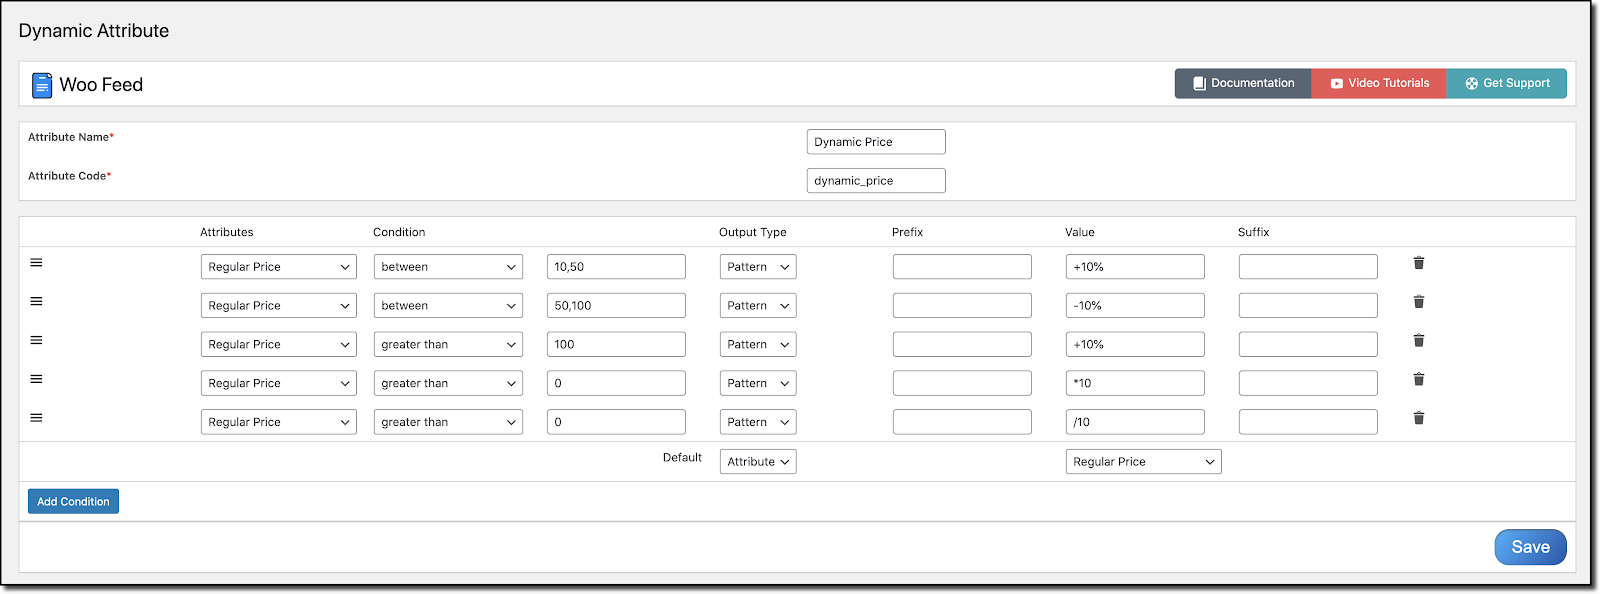Click trash icon for the 50,100 row
The image size is (1600, 594).
click(1418, 302)
